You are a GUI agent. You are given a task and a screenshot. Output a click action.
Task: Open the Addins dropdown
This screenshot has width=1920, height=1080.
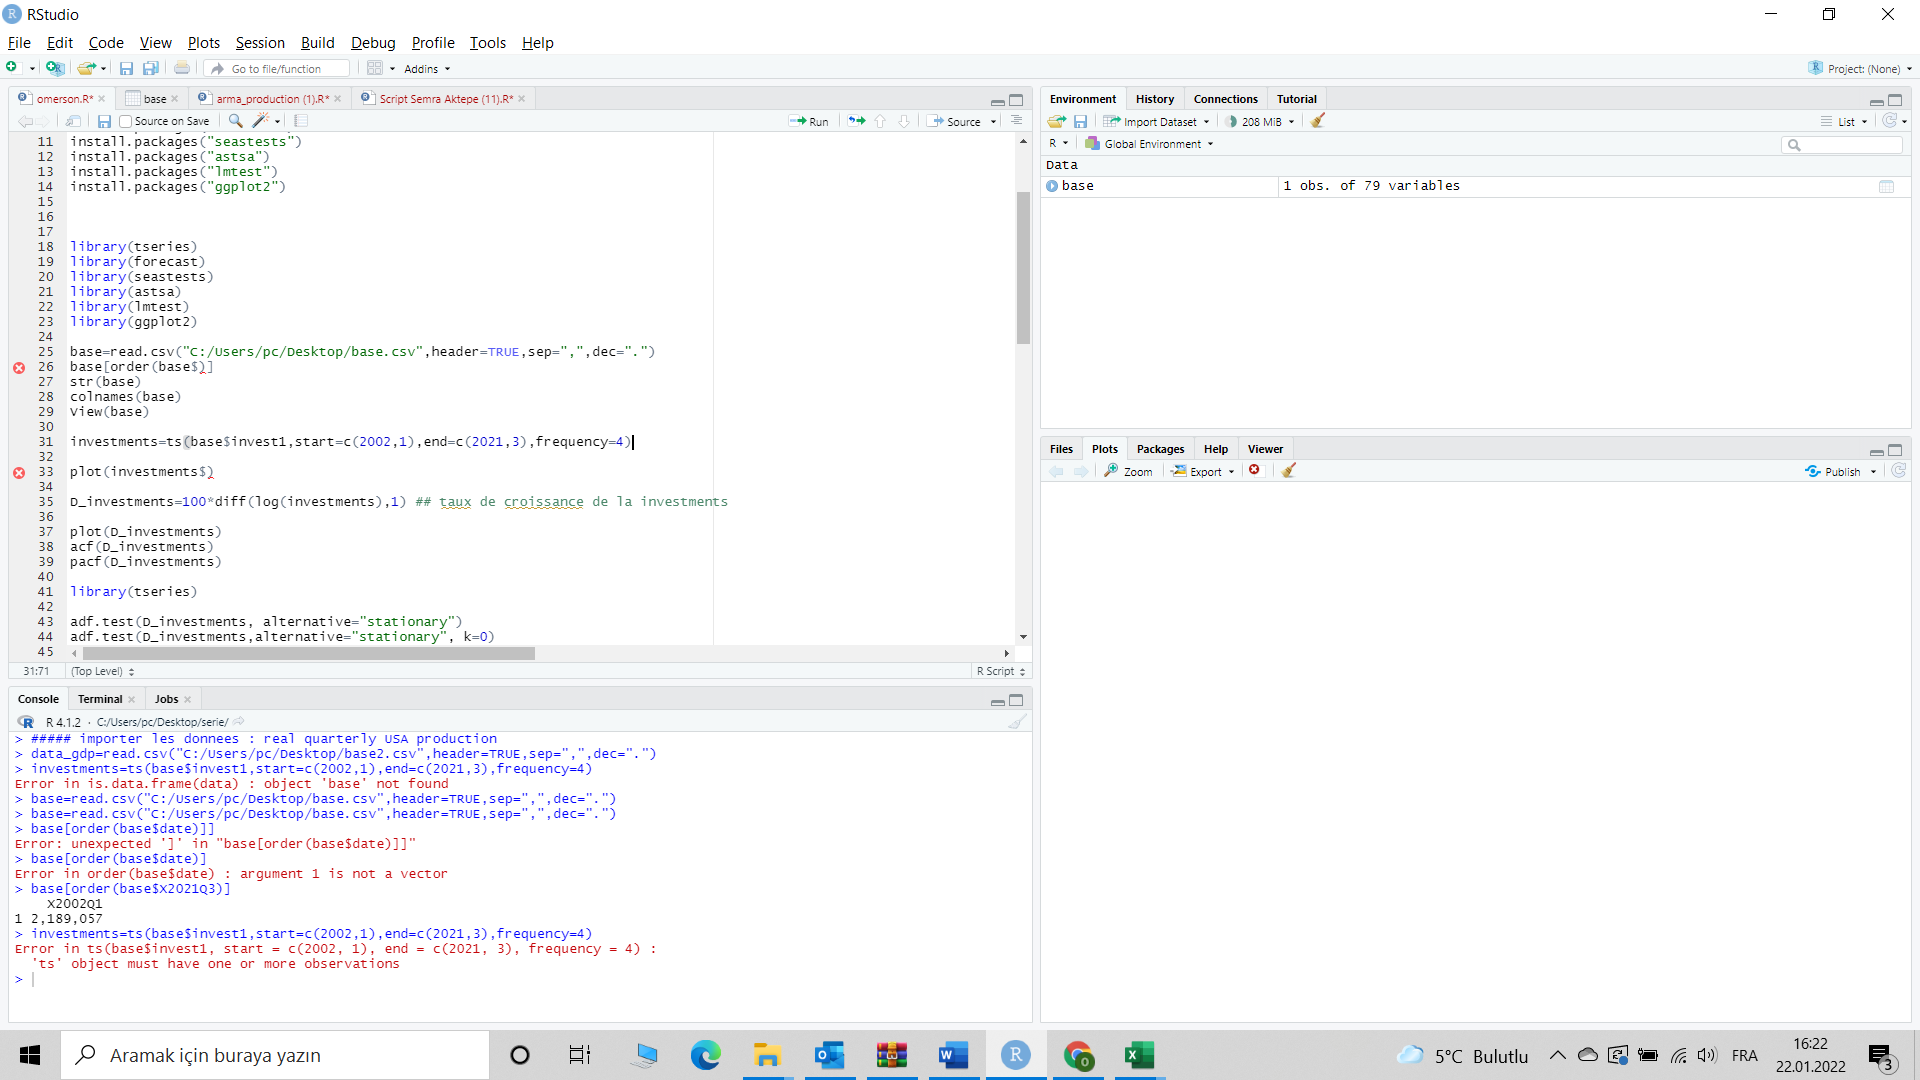[x=427, y=69]
